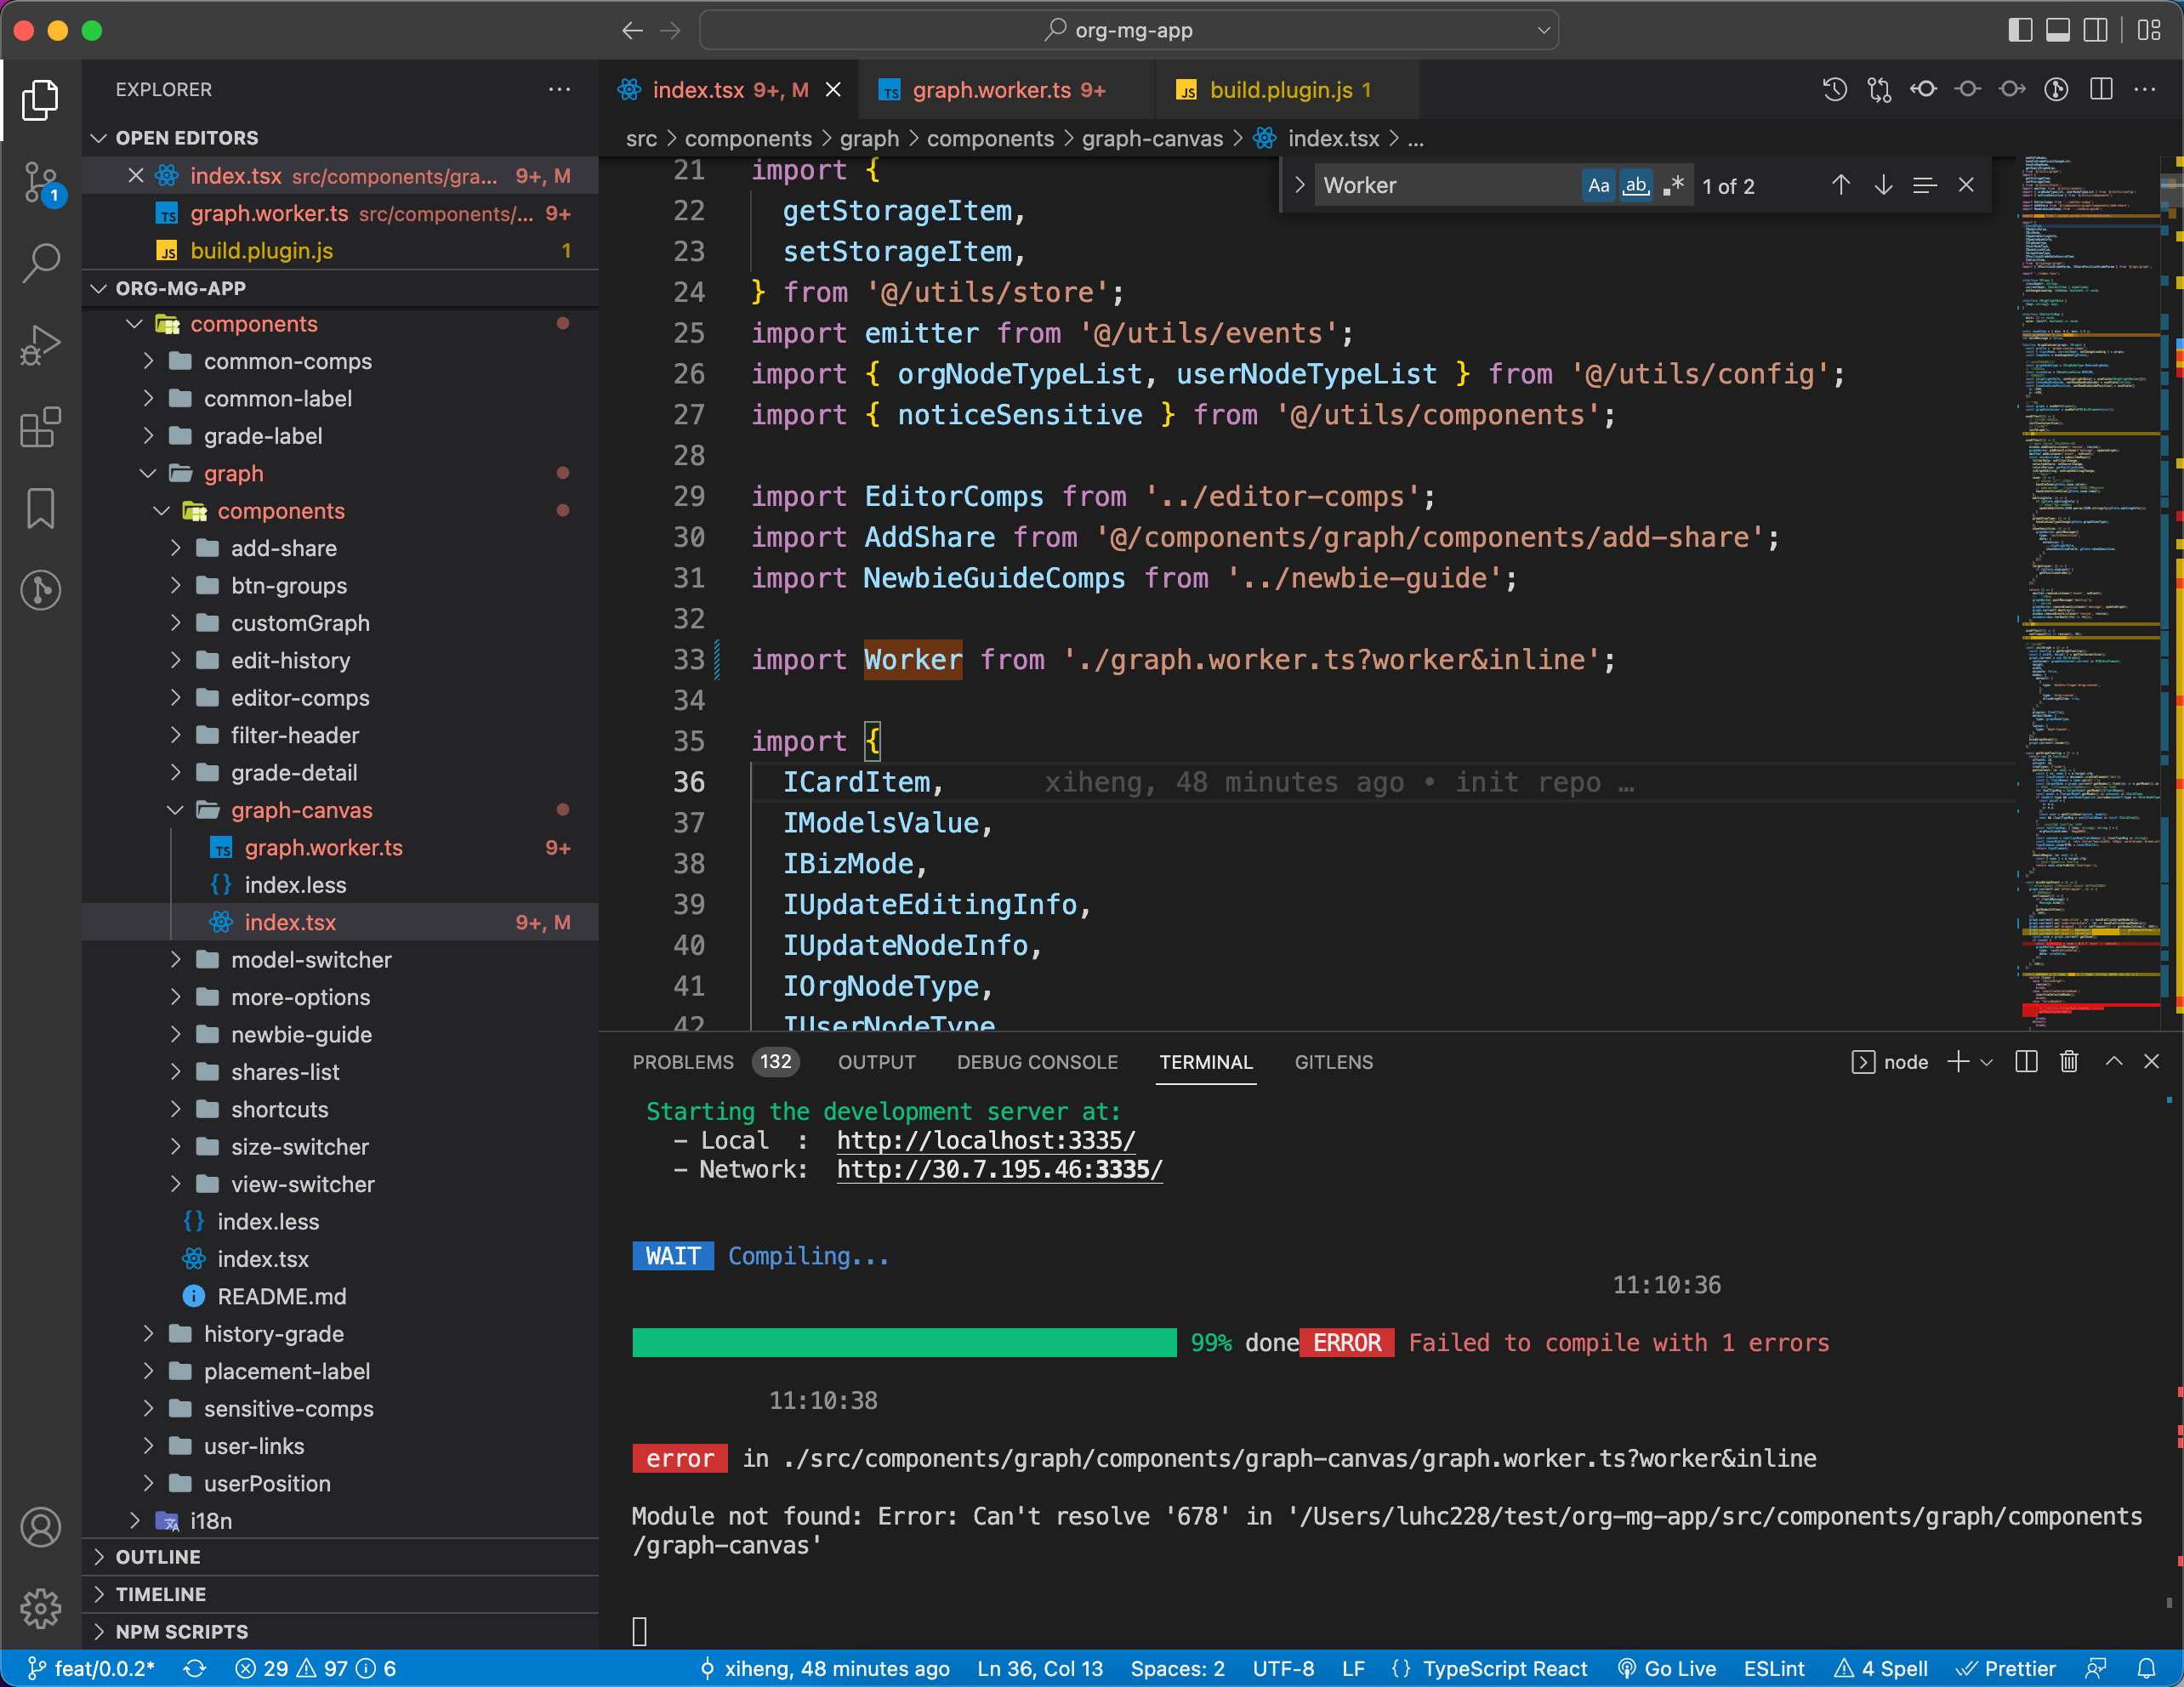
Task: Select graph.worker.ts in the graph-canvas folder
Action: (340, 848)
